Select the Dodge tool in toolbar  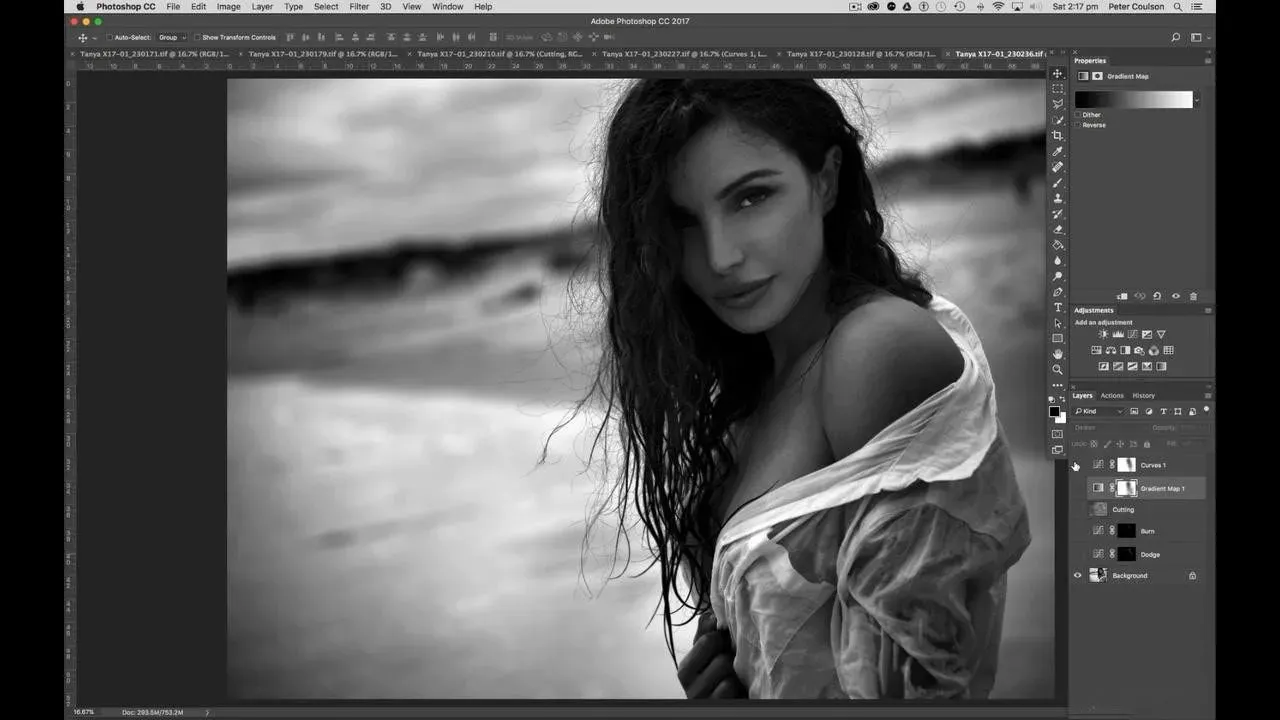pyautogui.click(x=1058, y=277)
